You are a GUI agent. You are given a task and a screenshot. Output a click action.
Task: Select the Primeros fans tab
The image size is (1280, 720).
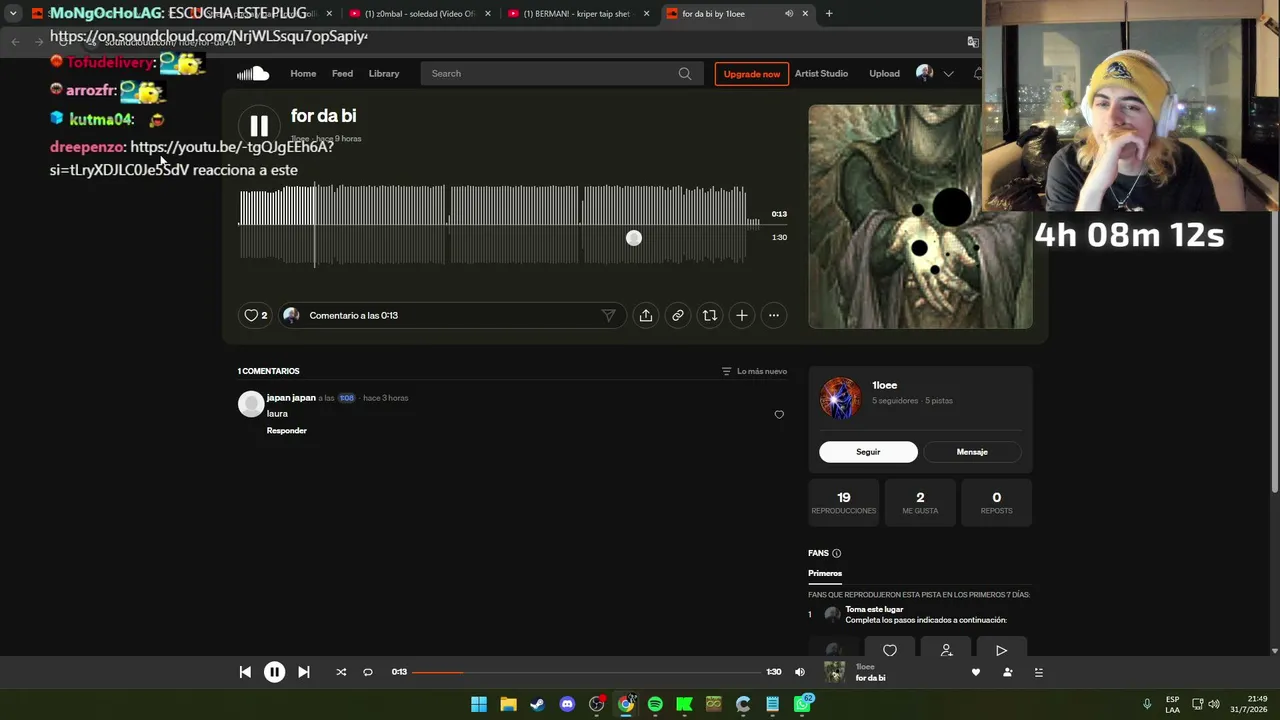pyautogui.click(x=825, y=574)
